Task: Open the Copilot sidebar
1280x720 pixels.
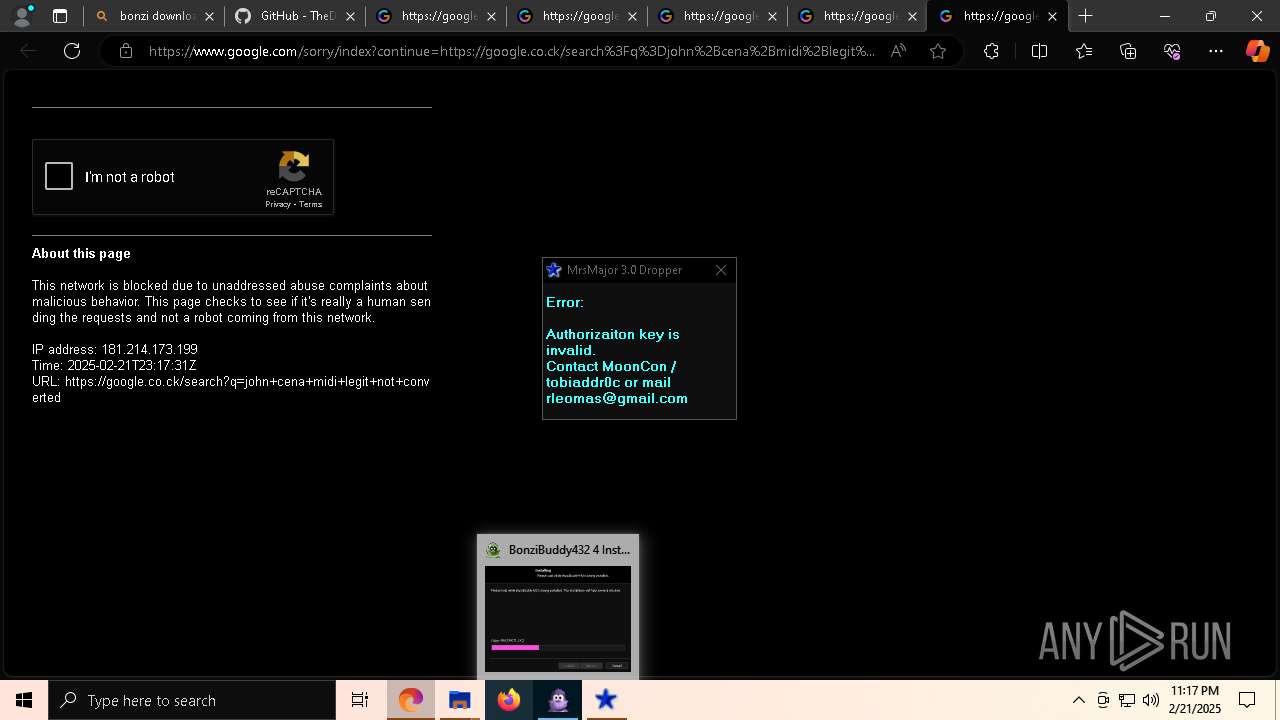Action: (x=1257, y=51)
